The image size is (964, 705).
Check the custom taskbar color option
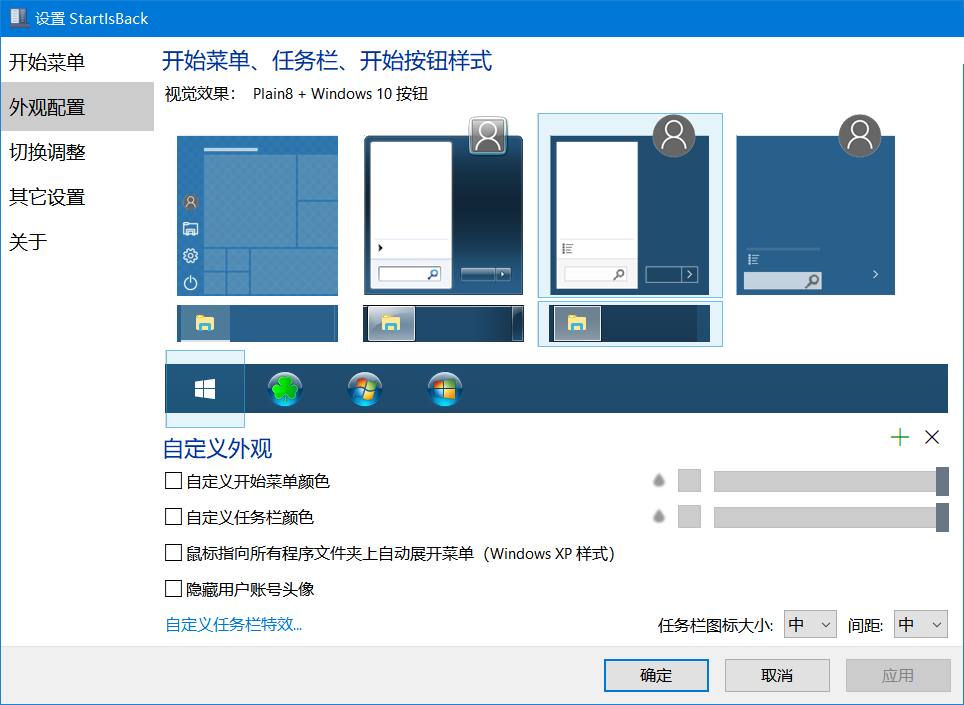tap(172, 517)
